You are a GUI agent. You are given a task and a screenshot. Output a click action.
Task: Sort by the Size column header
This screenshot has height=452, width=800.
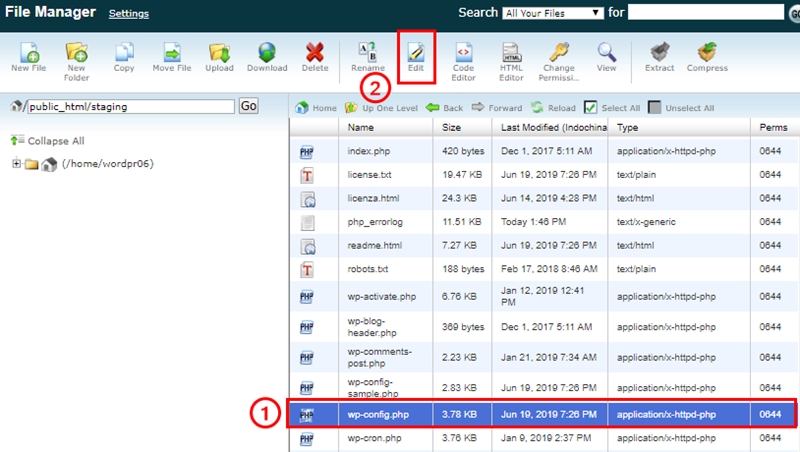[452, 128]
